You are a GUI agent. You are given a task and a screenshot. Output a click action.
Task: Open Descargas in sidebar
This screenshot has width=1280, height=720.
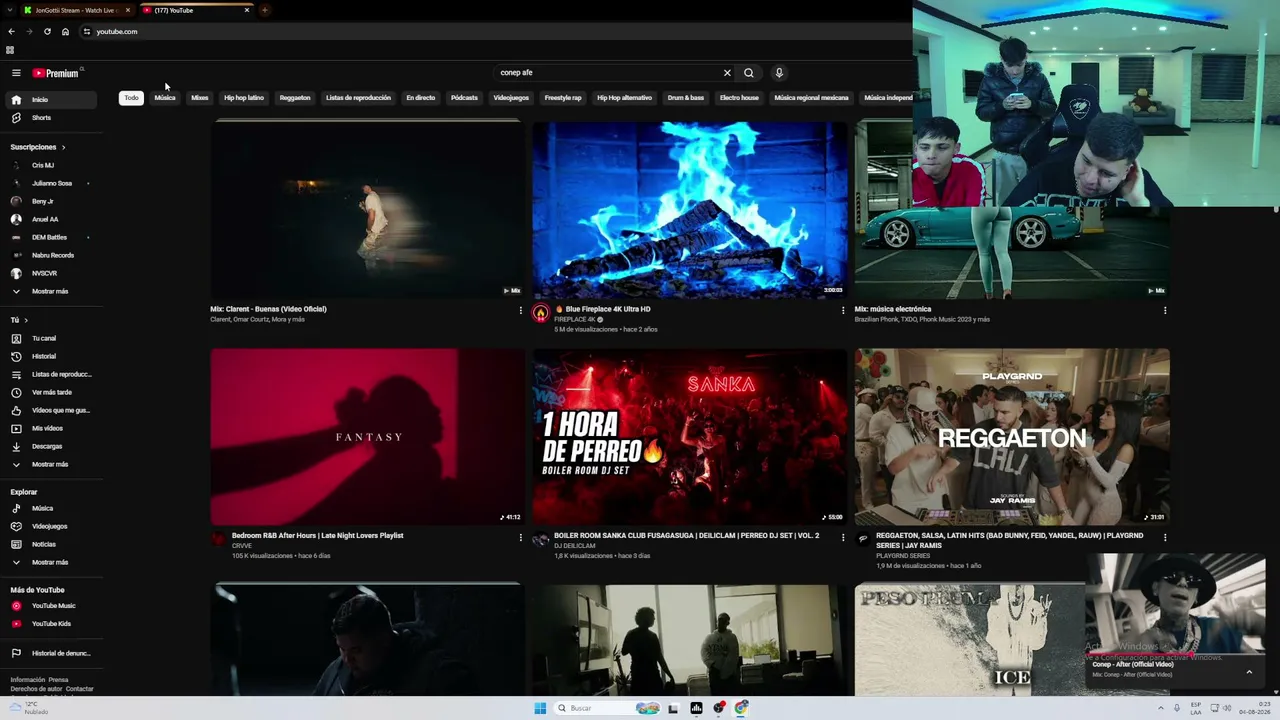pyautogui.click(x=49, y=447)
